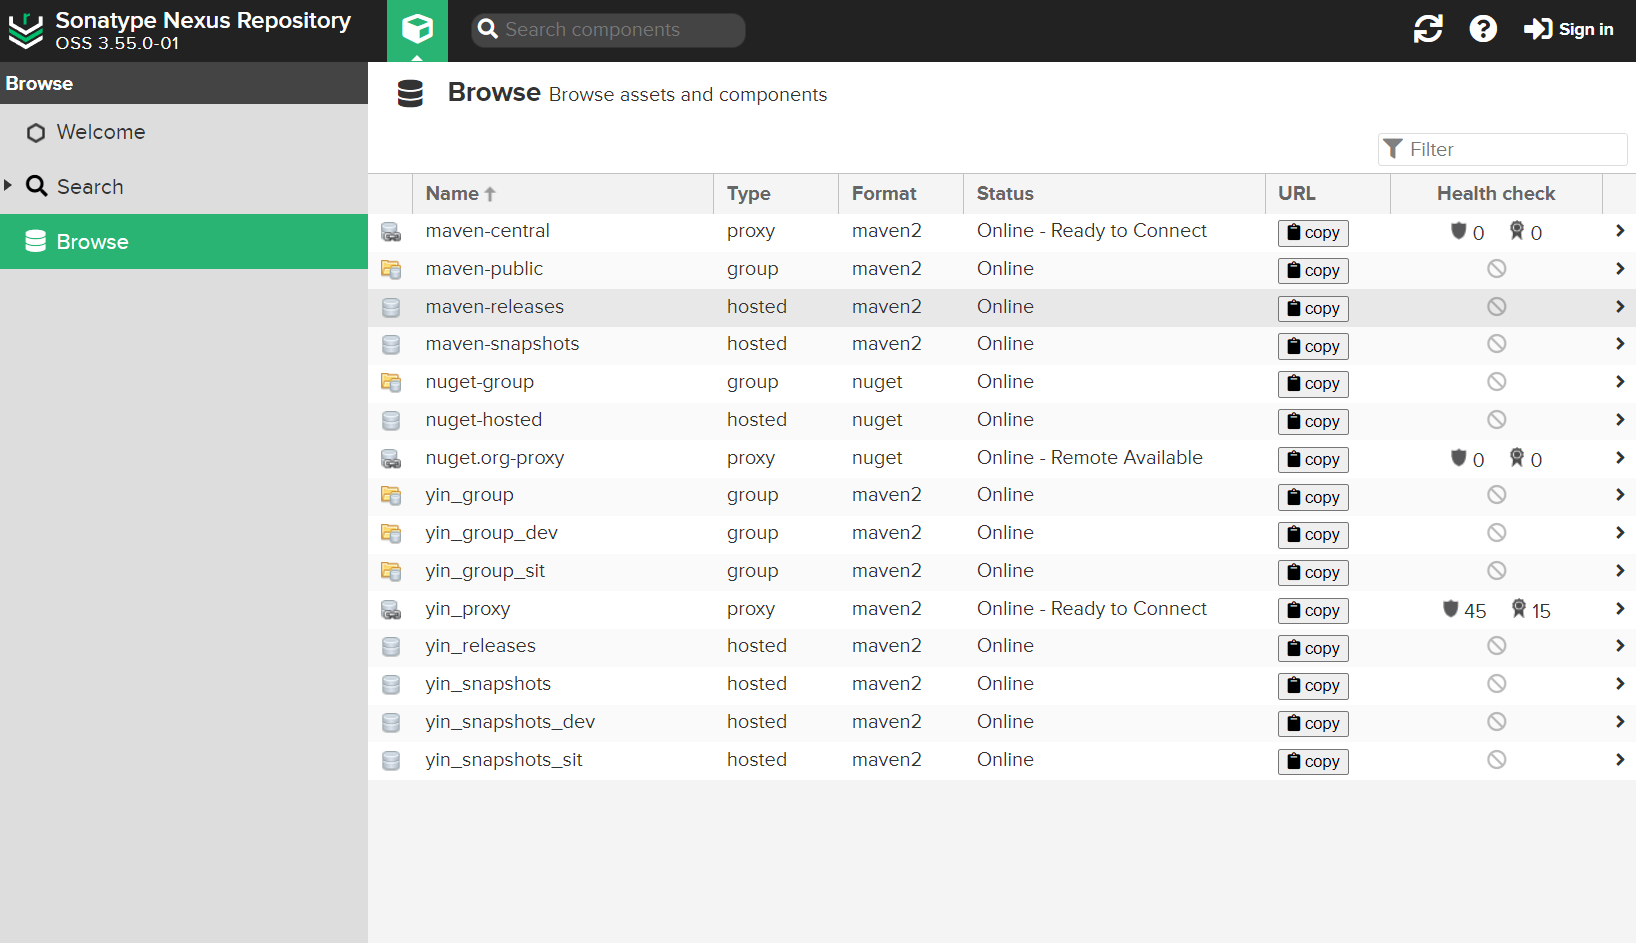The image size is (1636, 943).
Task: Click yin_releases health check unavailable icon
Action: (1496, 645)
